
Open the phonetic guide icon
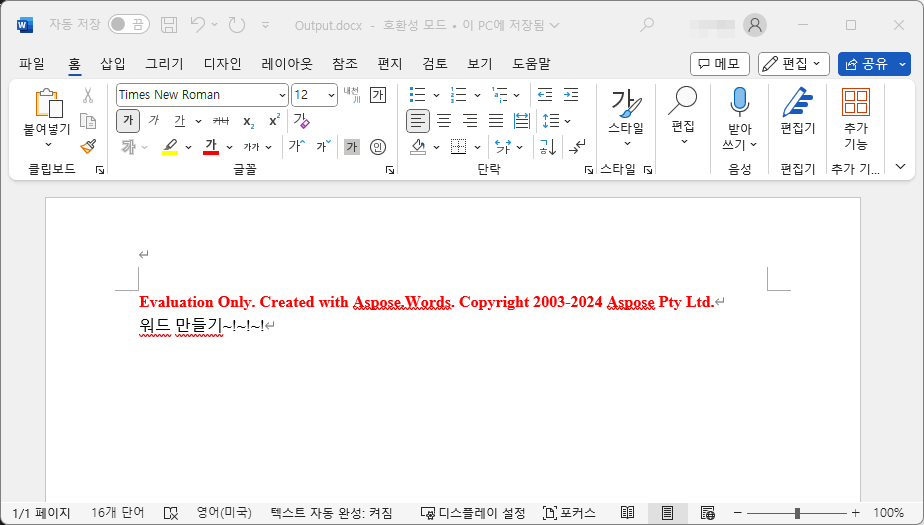pos(352,95)
